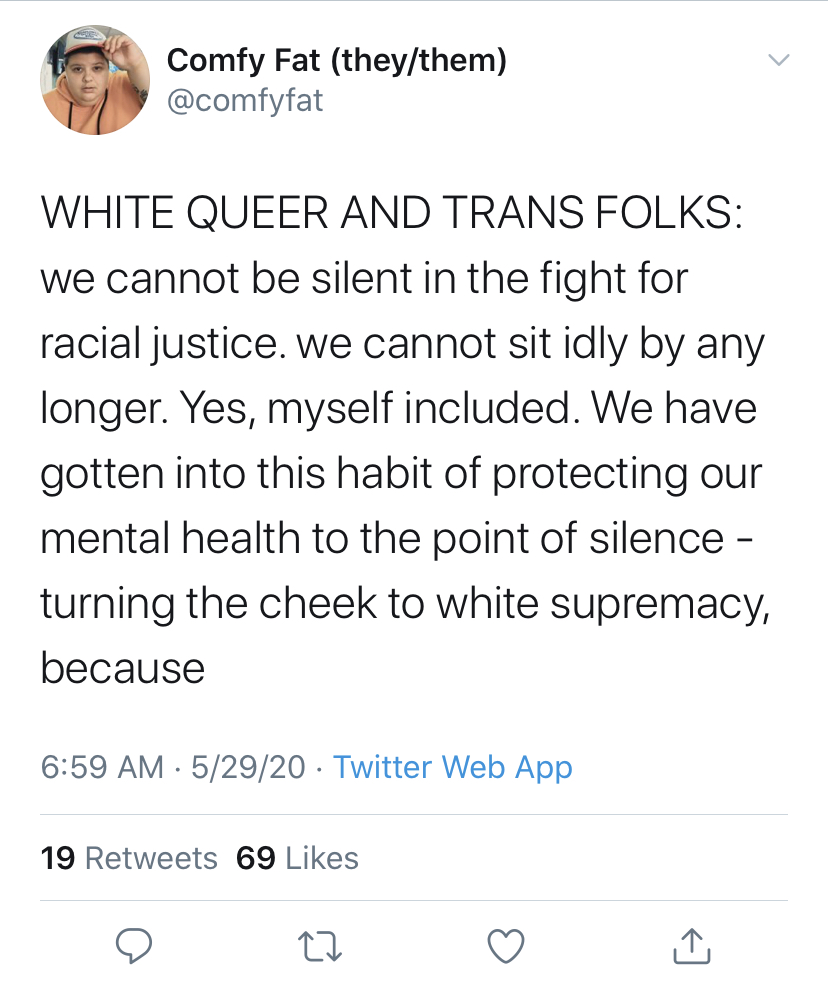828x982 pixels.
Task: Click the bold 19 retweet count
Action: pos(58,858)
